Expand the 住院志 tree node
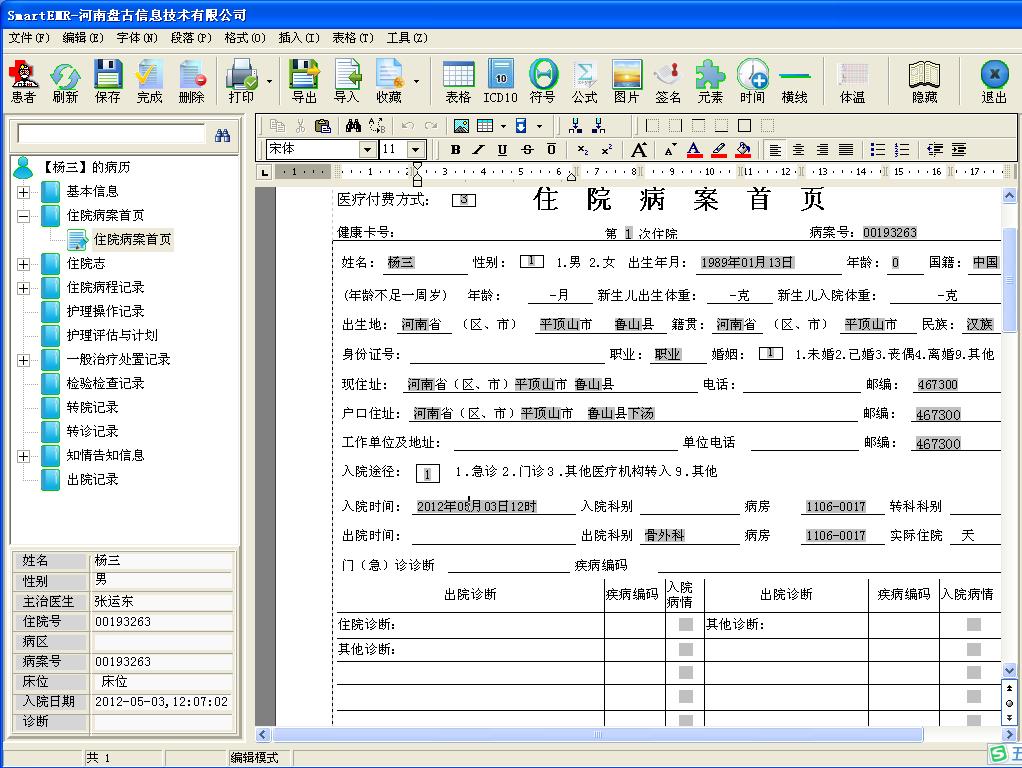 pos(23,264)
